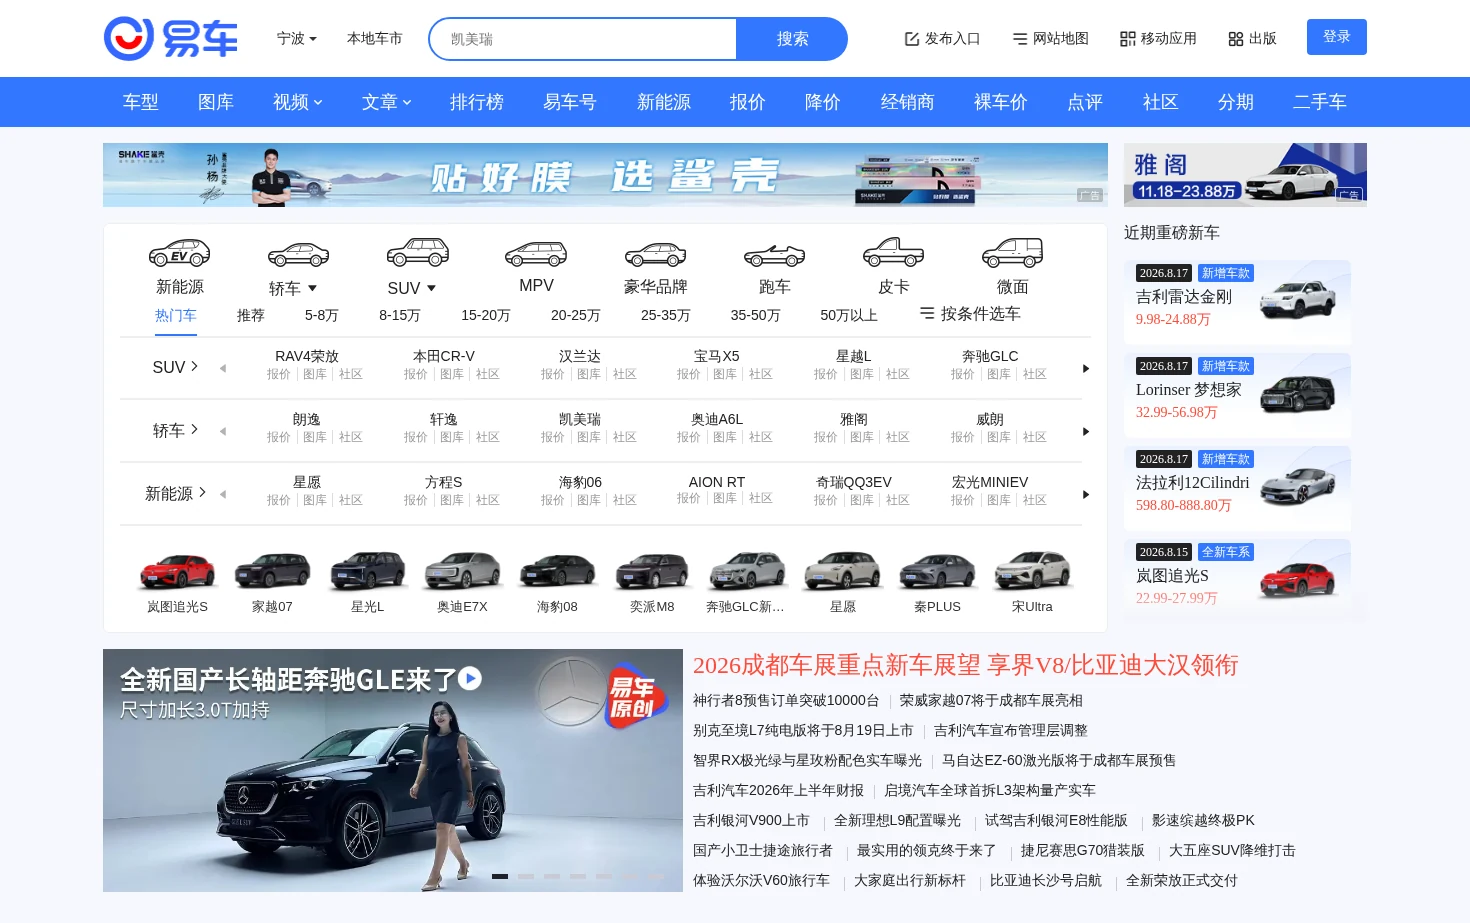Select the SUV body type icon
This screenshot has width=1470, height=923.
[x=417, y=252]
